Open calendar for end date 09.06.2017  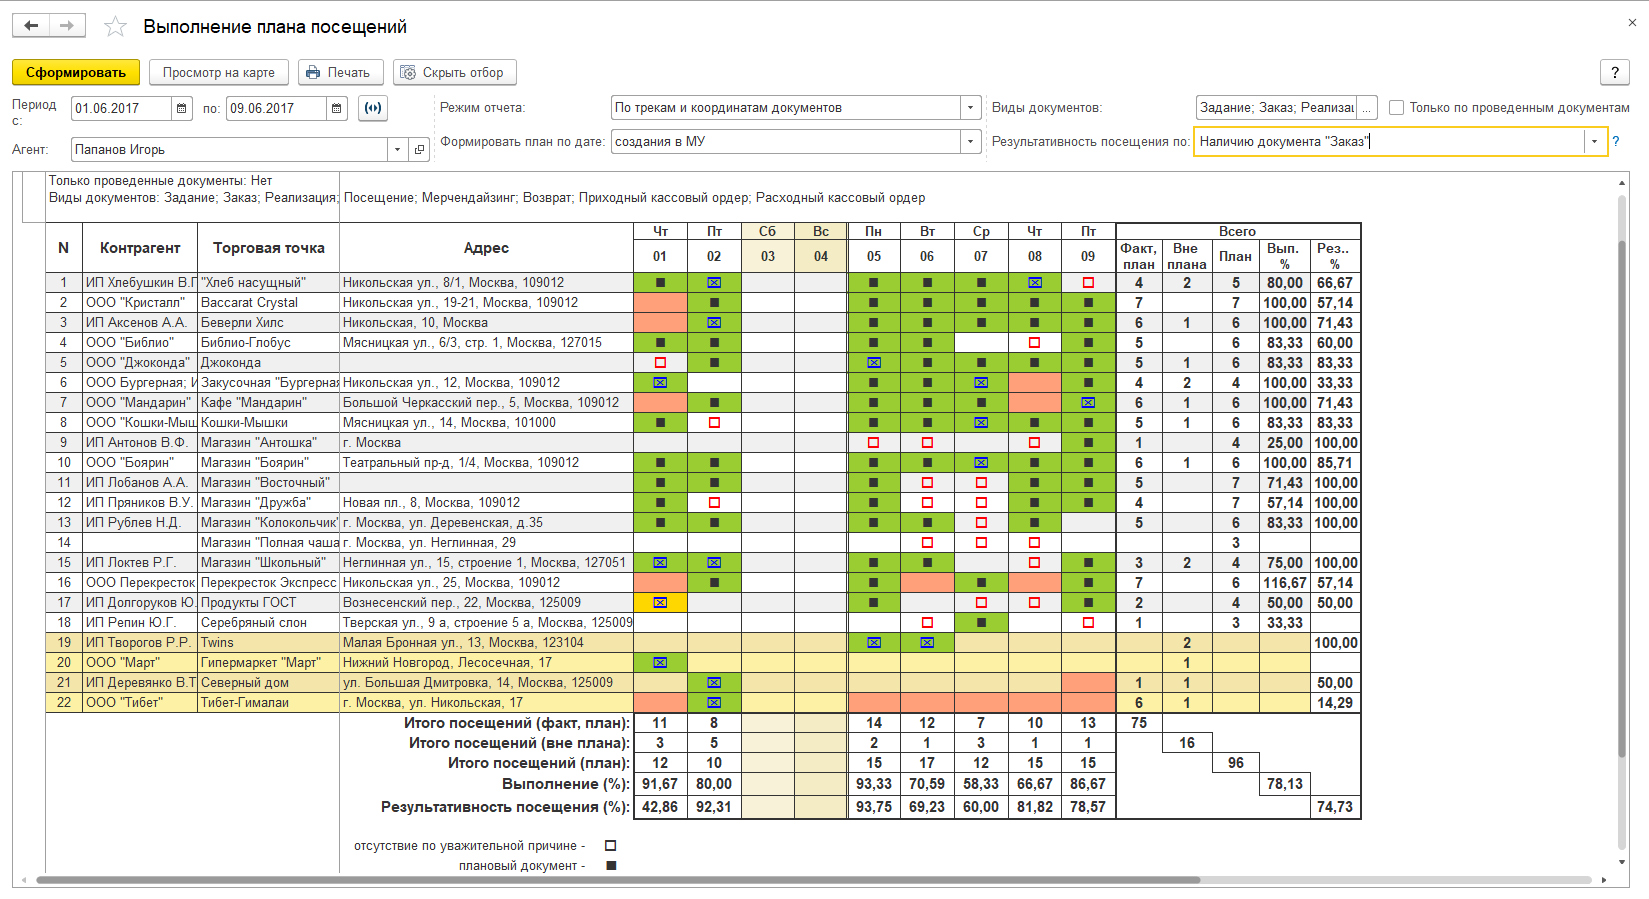tap(337, 108)
